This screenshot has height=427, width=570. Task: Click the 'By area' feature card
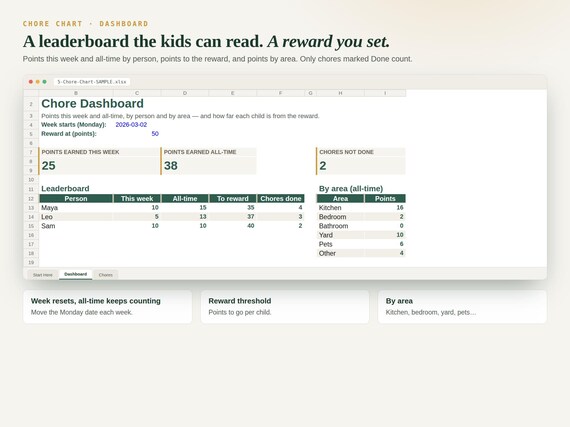coord(462,307)
